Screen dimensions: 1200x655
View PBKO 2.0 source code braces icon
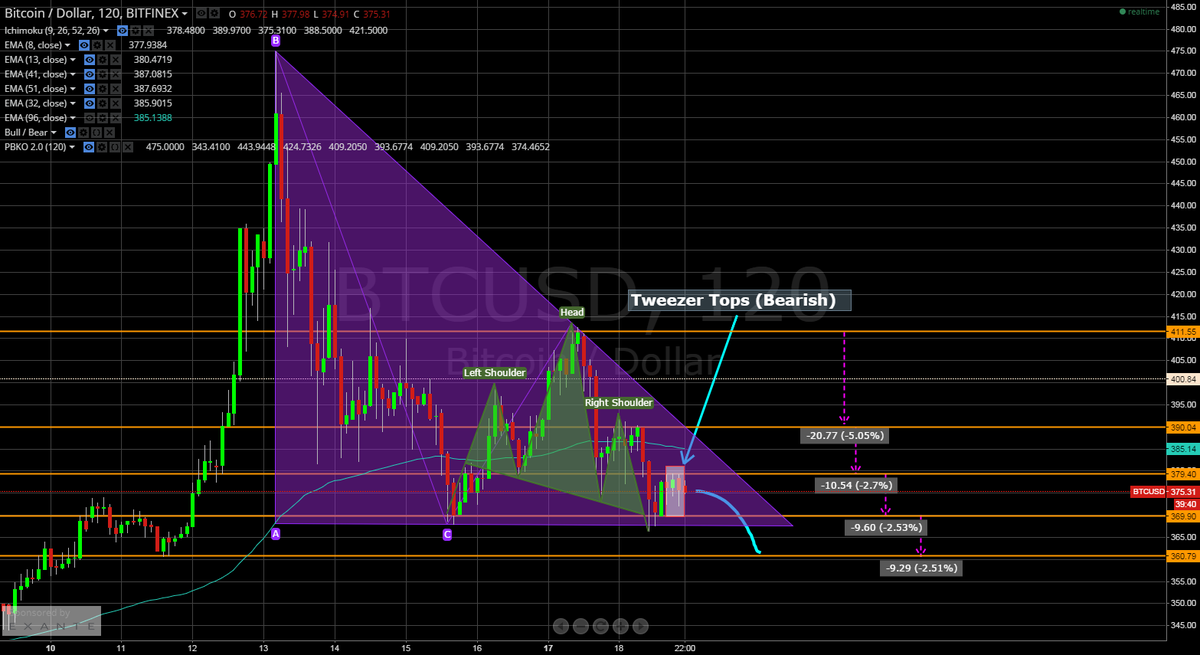click(x=114, y=147)
